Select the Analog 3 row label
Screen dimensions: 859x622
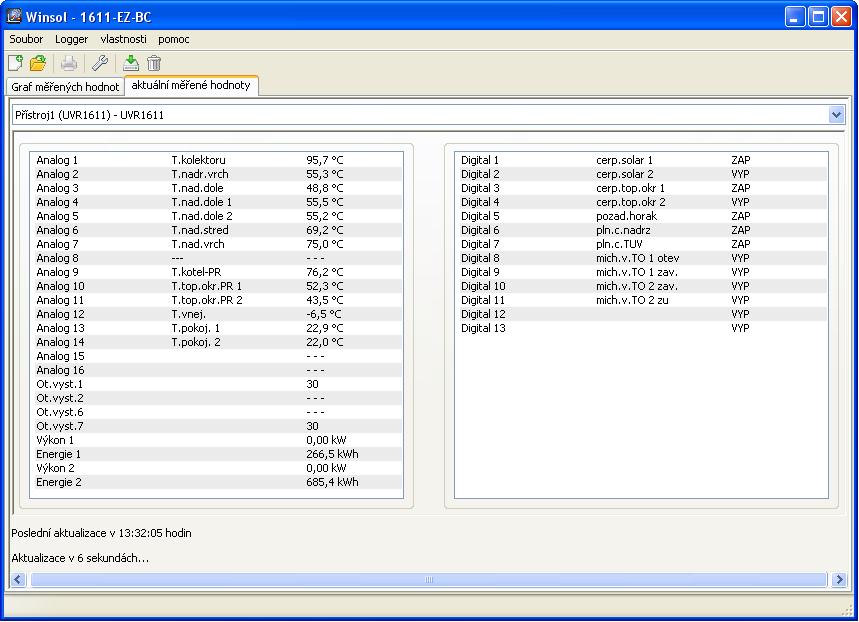58,188
